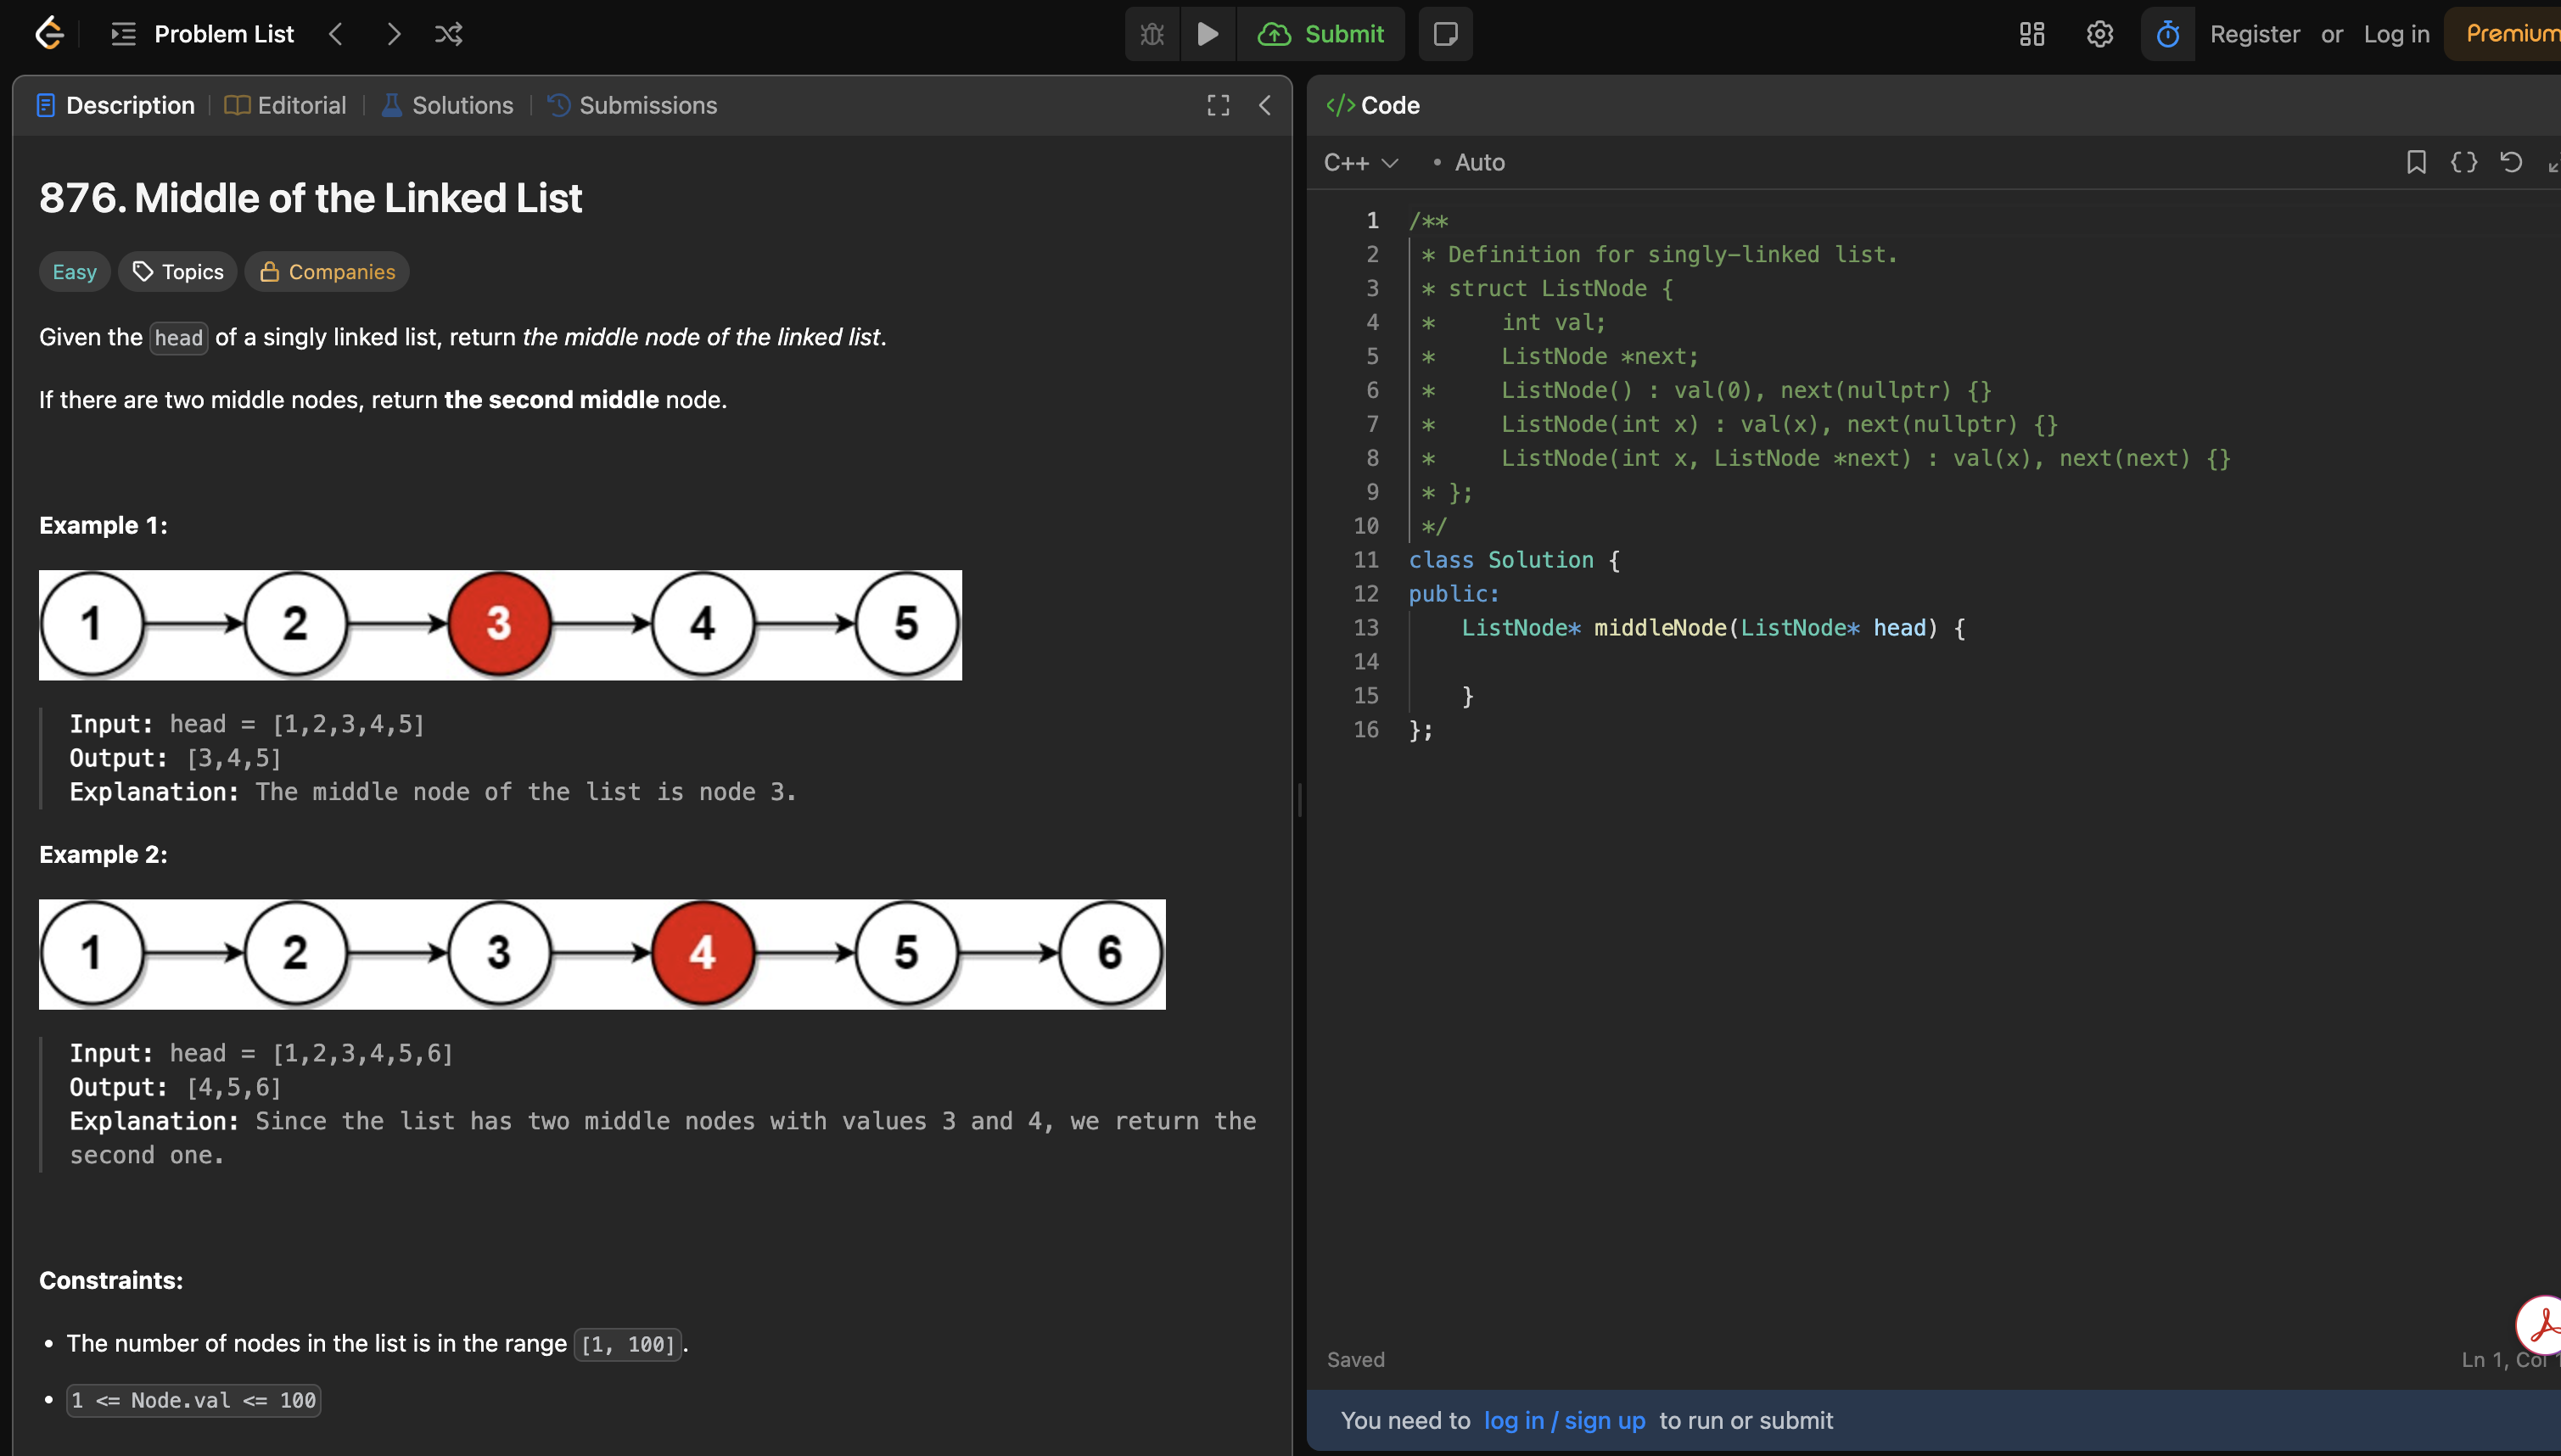Switch to the Description tab
Screen dimensions: 2561x1456
(x=115, y=105)
